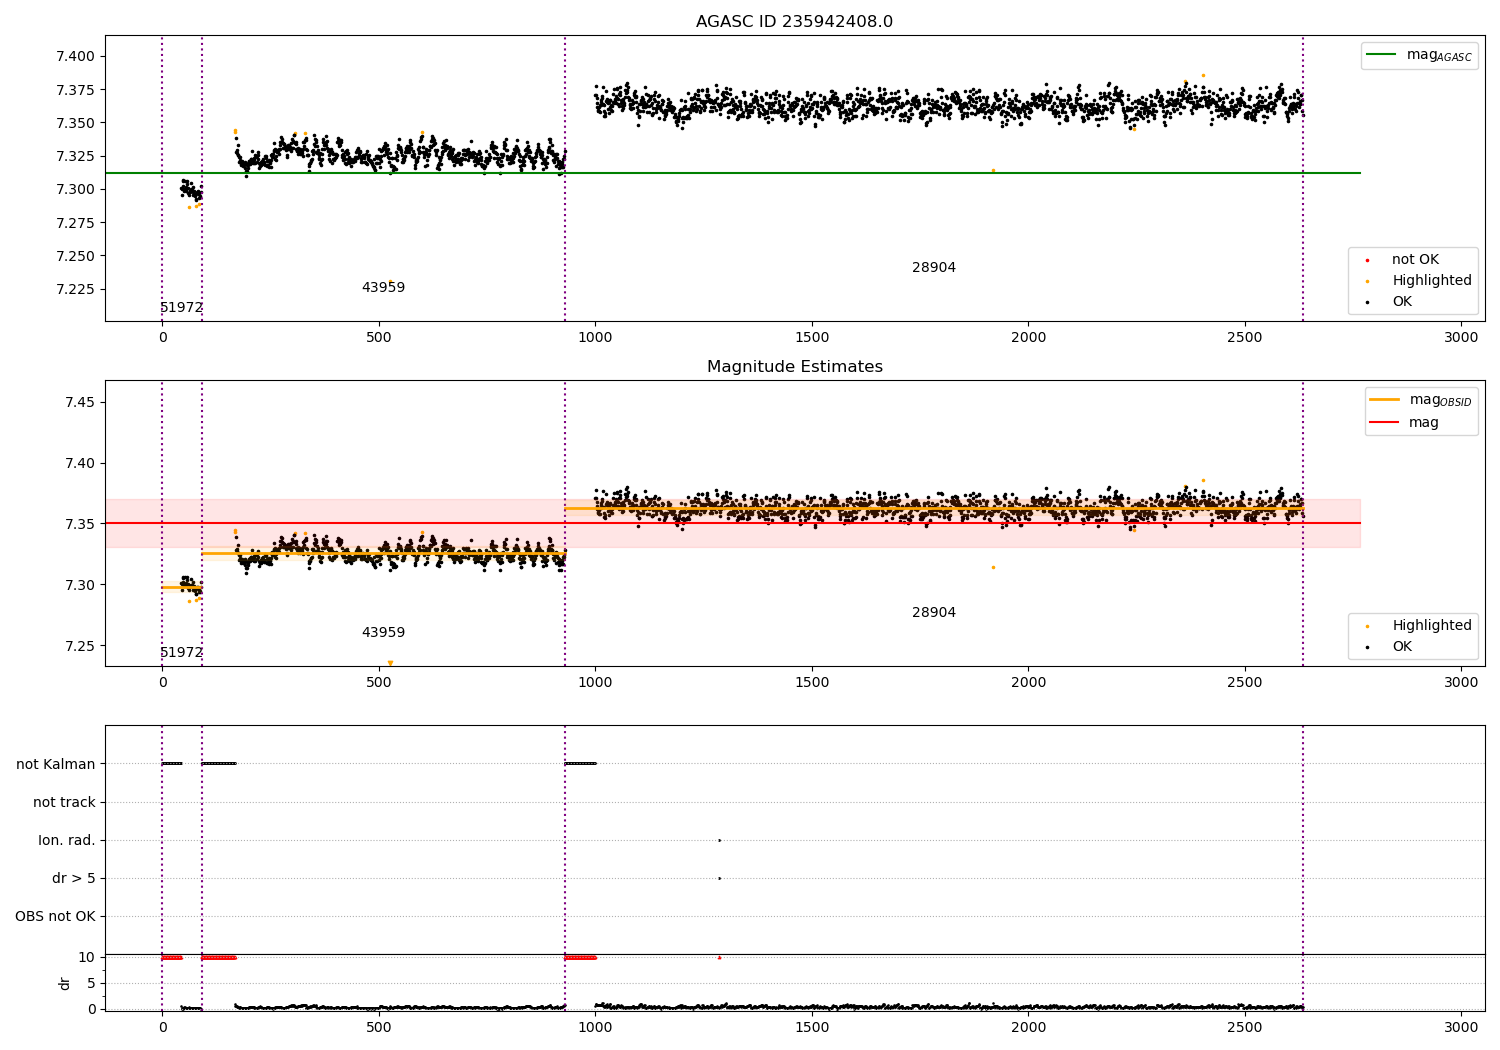Click the 7.325 y-axis tick label
This screenshot has width=1500, height=1050.
point(76,157)
